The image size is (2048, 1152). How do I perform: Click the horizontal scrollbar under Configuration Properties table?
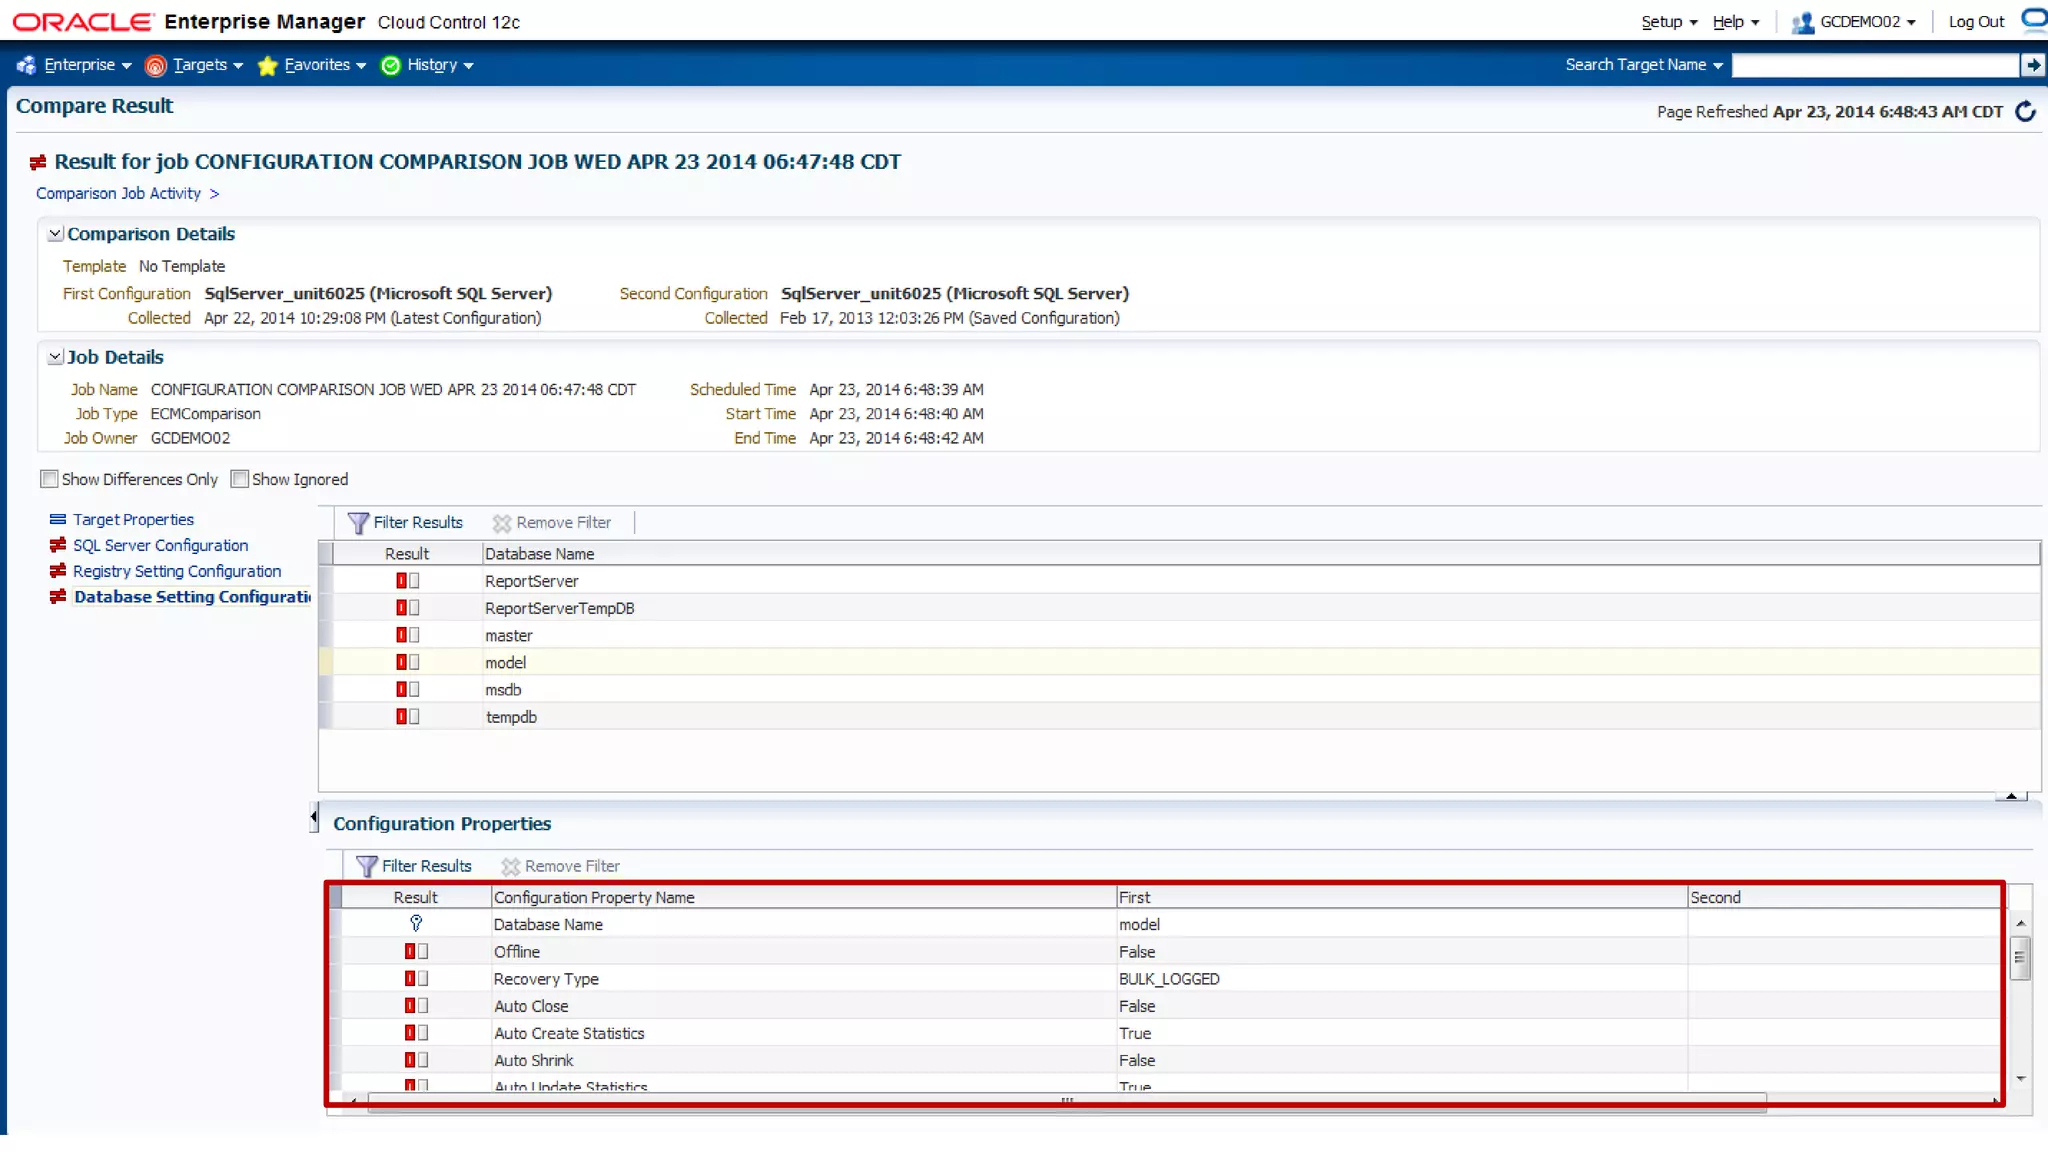point(1067,1101)
